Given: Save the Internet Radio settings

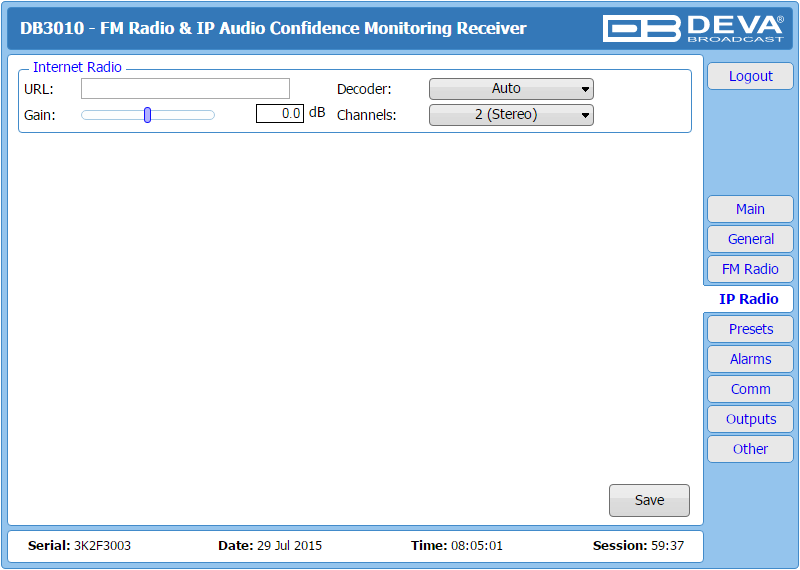Looking at the screenshot, I should (x=649, y=500).
